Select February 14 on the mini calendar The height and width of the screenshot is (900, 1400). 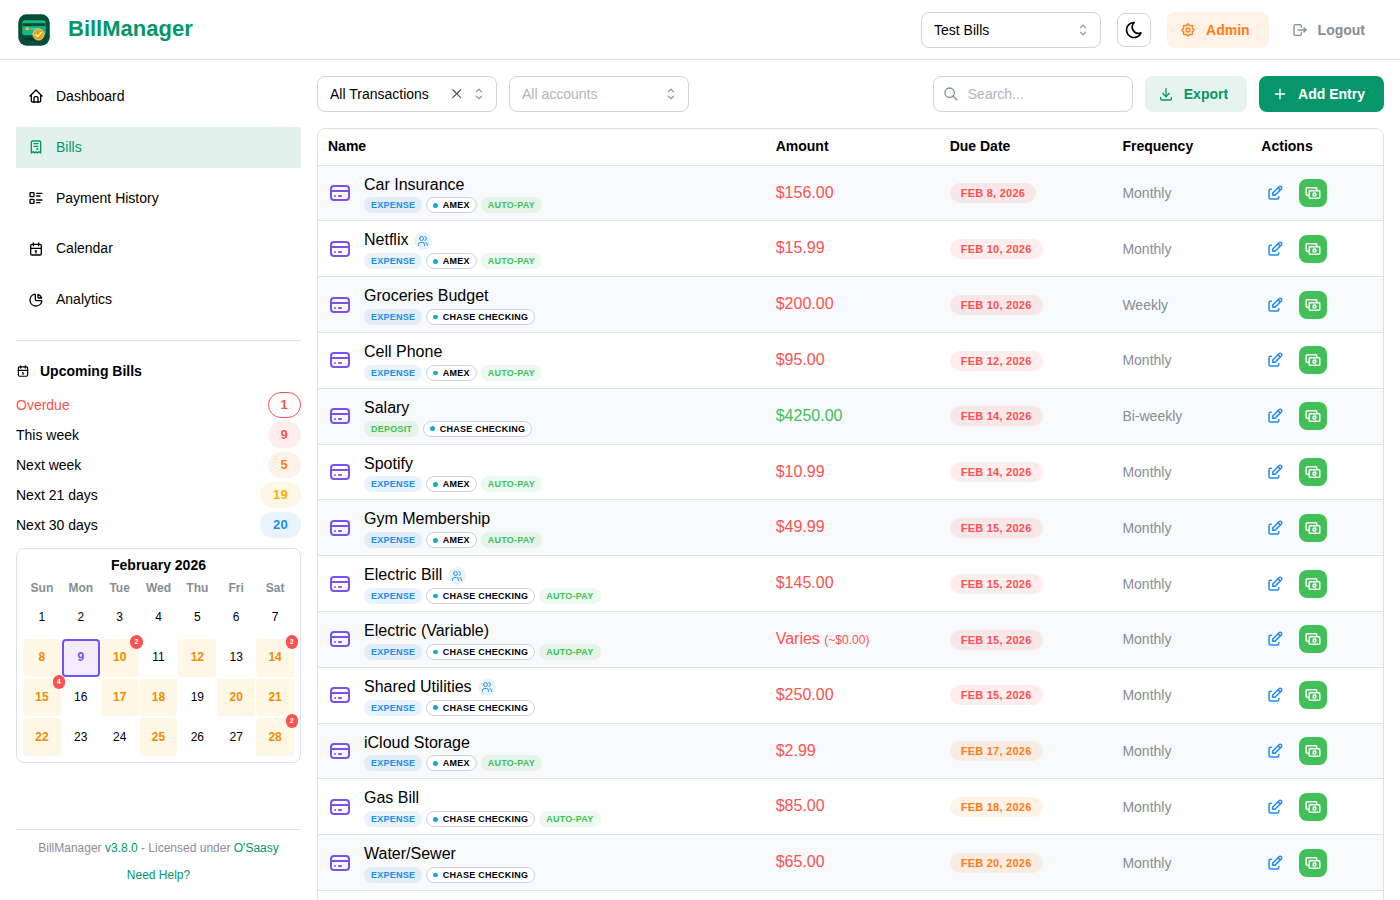pyautogui.click(x=275, y=657)
